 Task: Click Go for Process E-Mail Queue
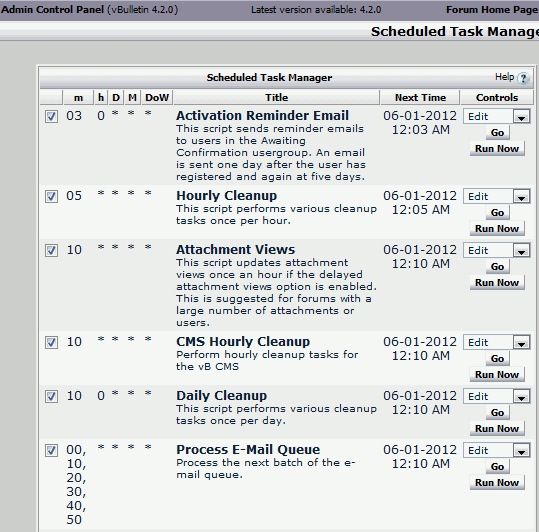[x=497, y=466]
